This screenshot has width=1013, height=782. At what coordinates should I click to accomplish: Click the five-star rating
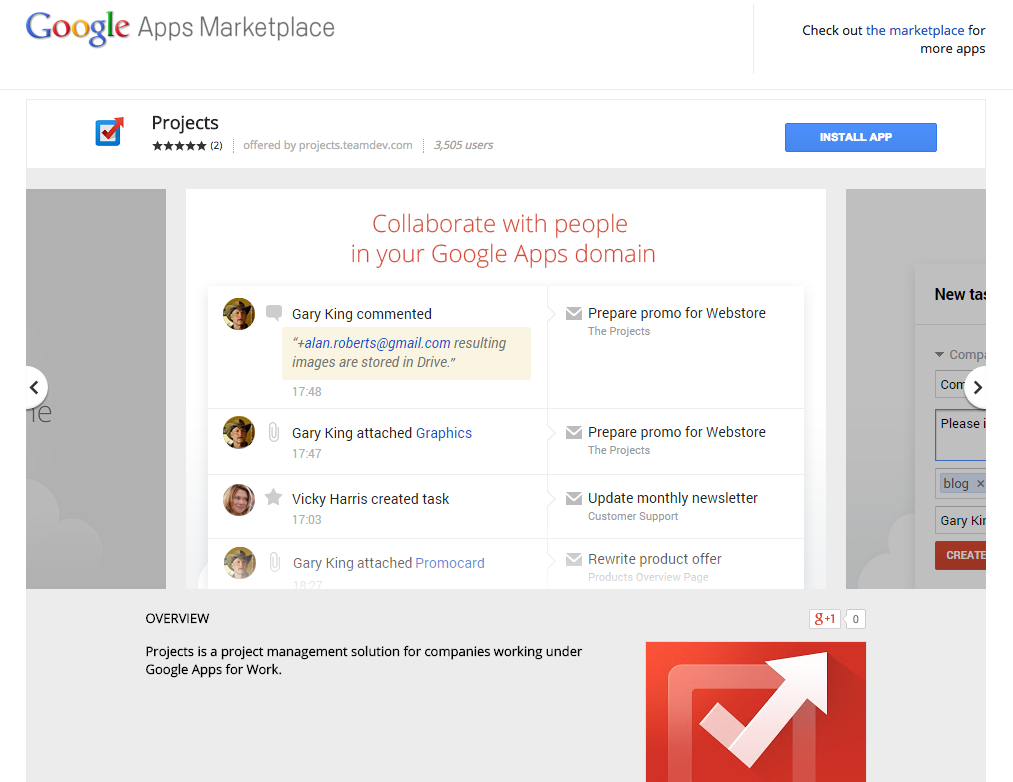179,145
